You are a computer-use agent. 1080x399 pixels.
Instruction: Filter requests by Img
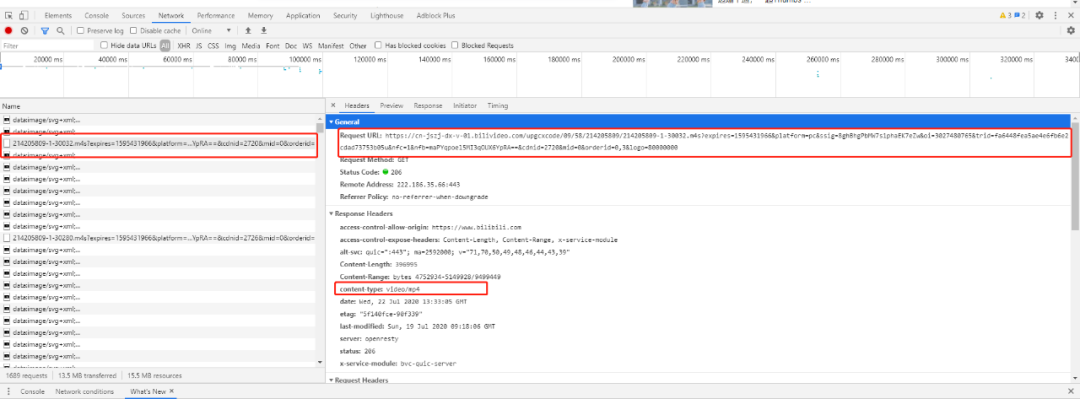coord(230,45)
